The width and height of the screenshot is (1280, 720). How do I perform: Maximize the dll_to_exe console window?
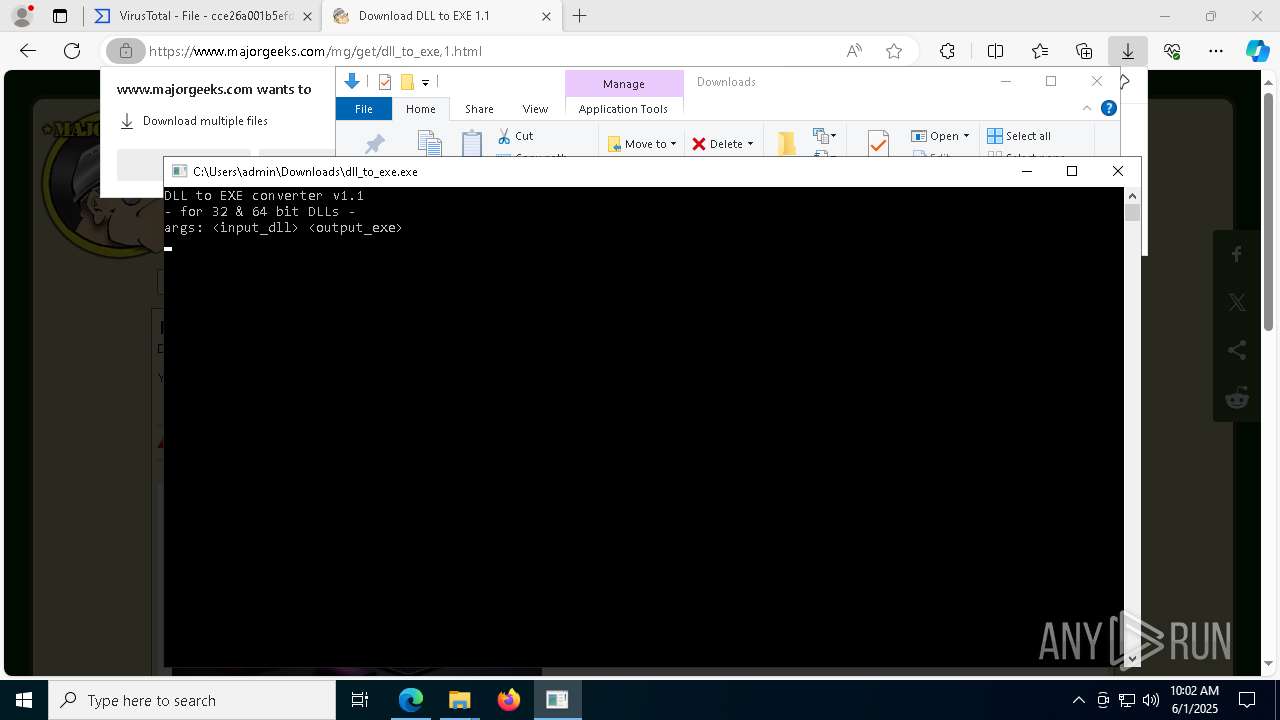1072,171
